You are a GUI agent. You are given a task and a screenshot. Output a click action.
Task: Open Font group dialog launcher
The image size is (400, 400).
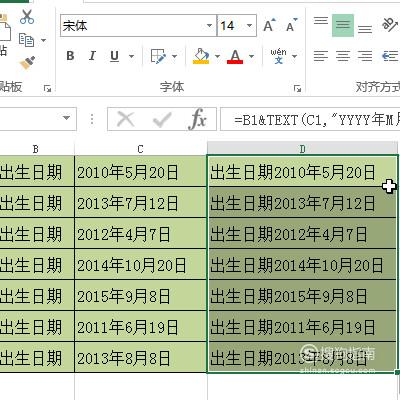(x=297, y=88)
